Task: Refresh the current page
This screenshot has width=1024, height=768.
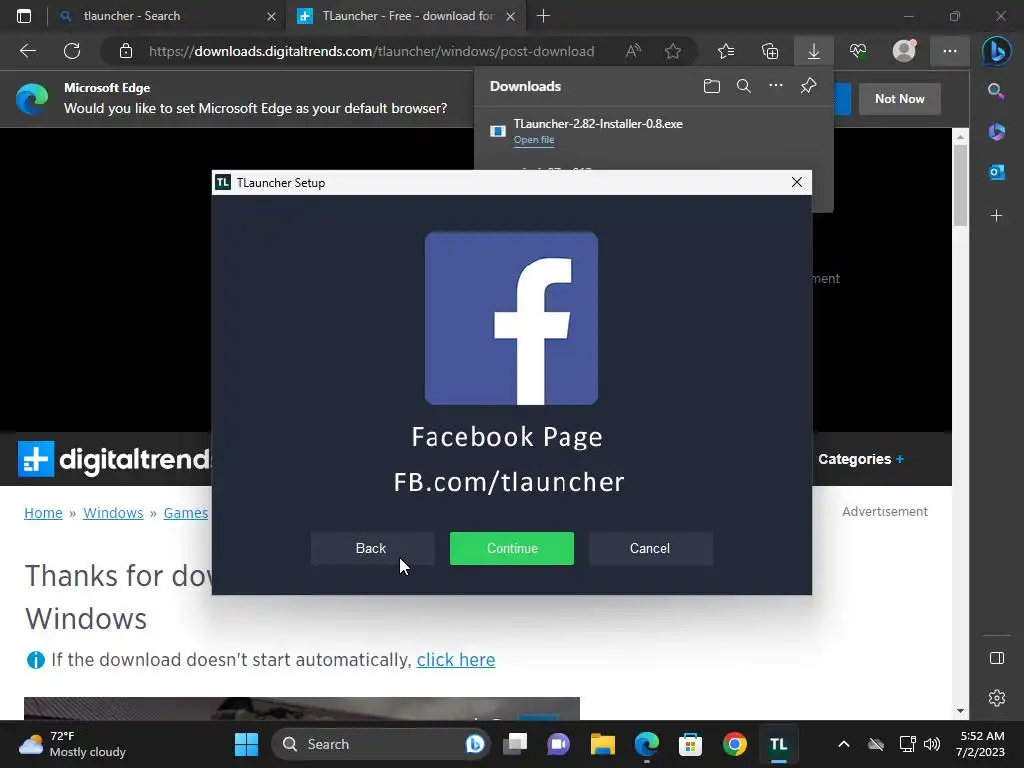Action: click(72, 51)
